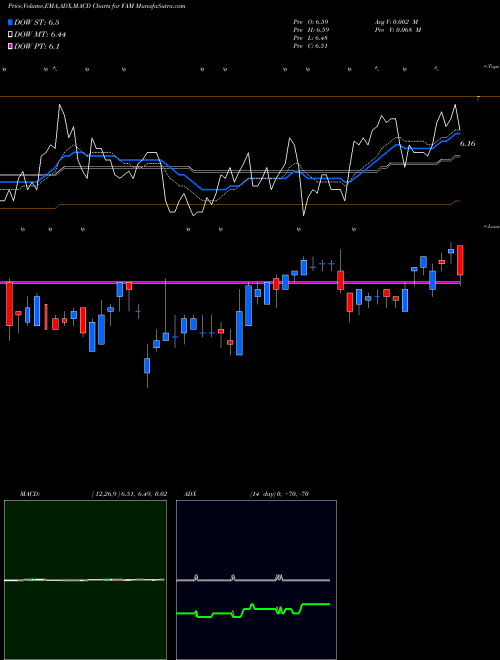Select the 'DOW MT: 6.44' legend label

coord(40,35)
